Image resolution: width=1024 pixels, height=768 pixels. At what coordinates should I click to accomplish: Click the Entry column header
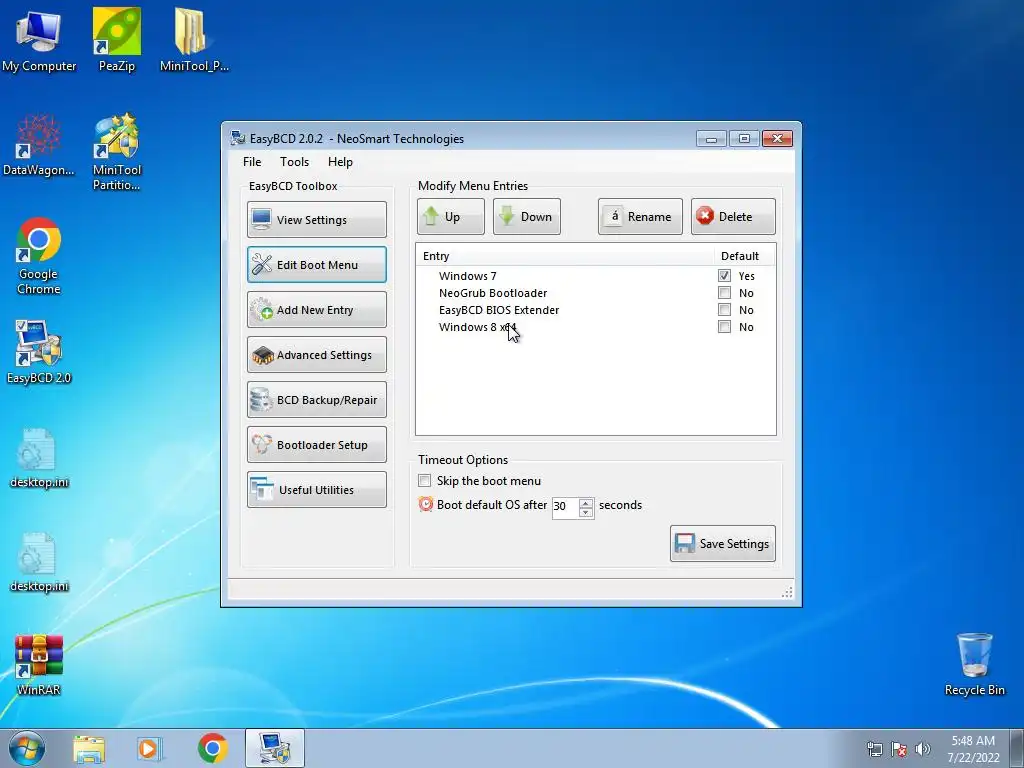pyautogui.click(x=565, y=256)
